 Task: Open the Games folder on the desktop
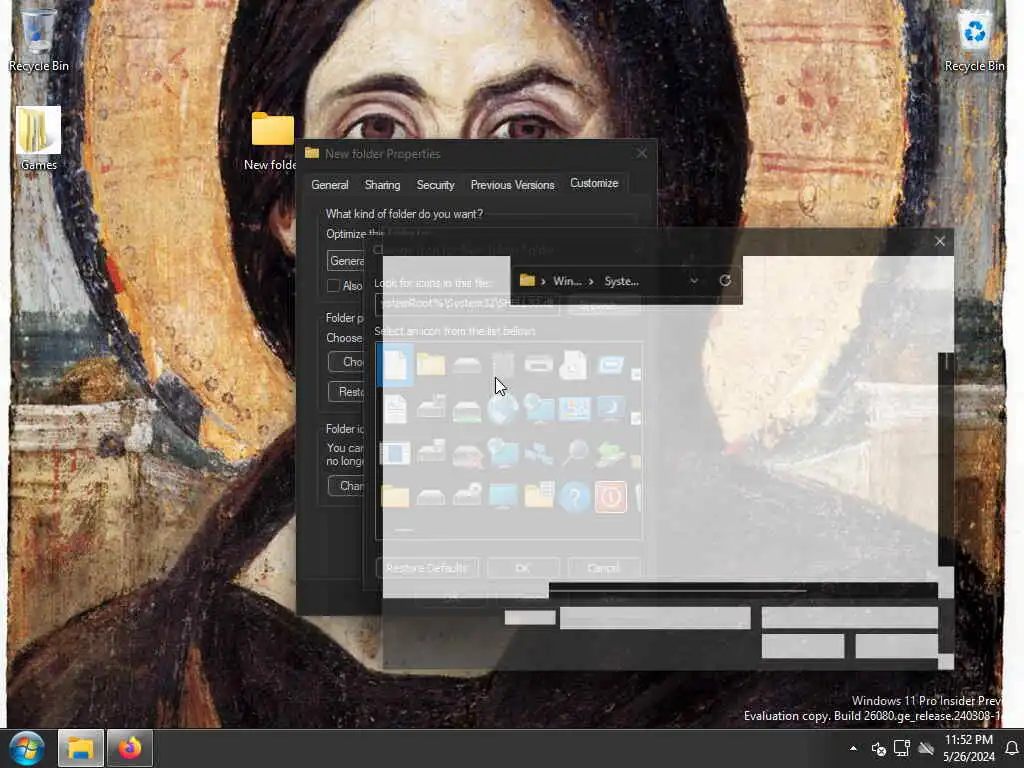pos(38,138)
